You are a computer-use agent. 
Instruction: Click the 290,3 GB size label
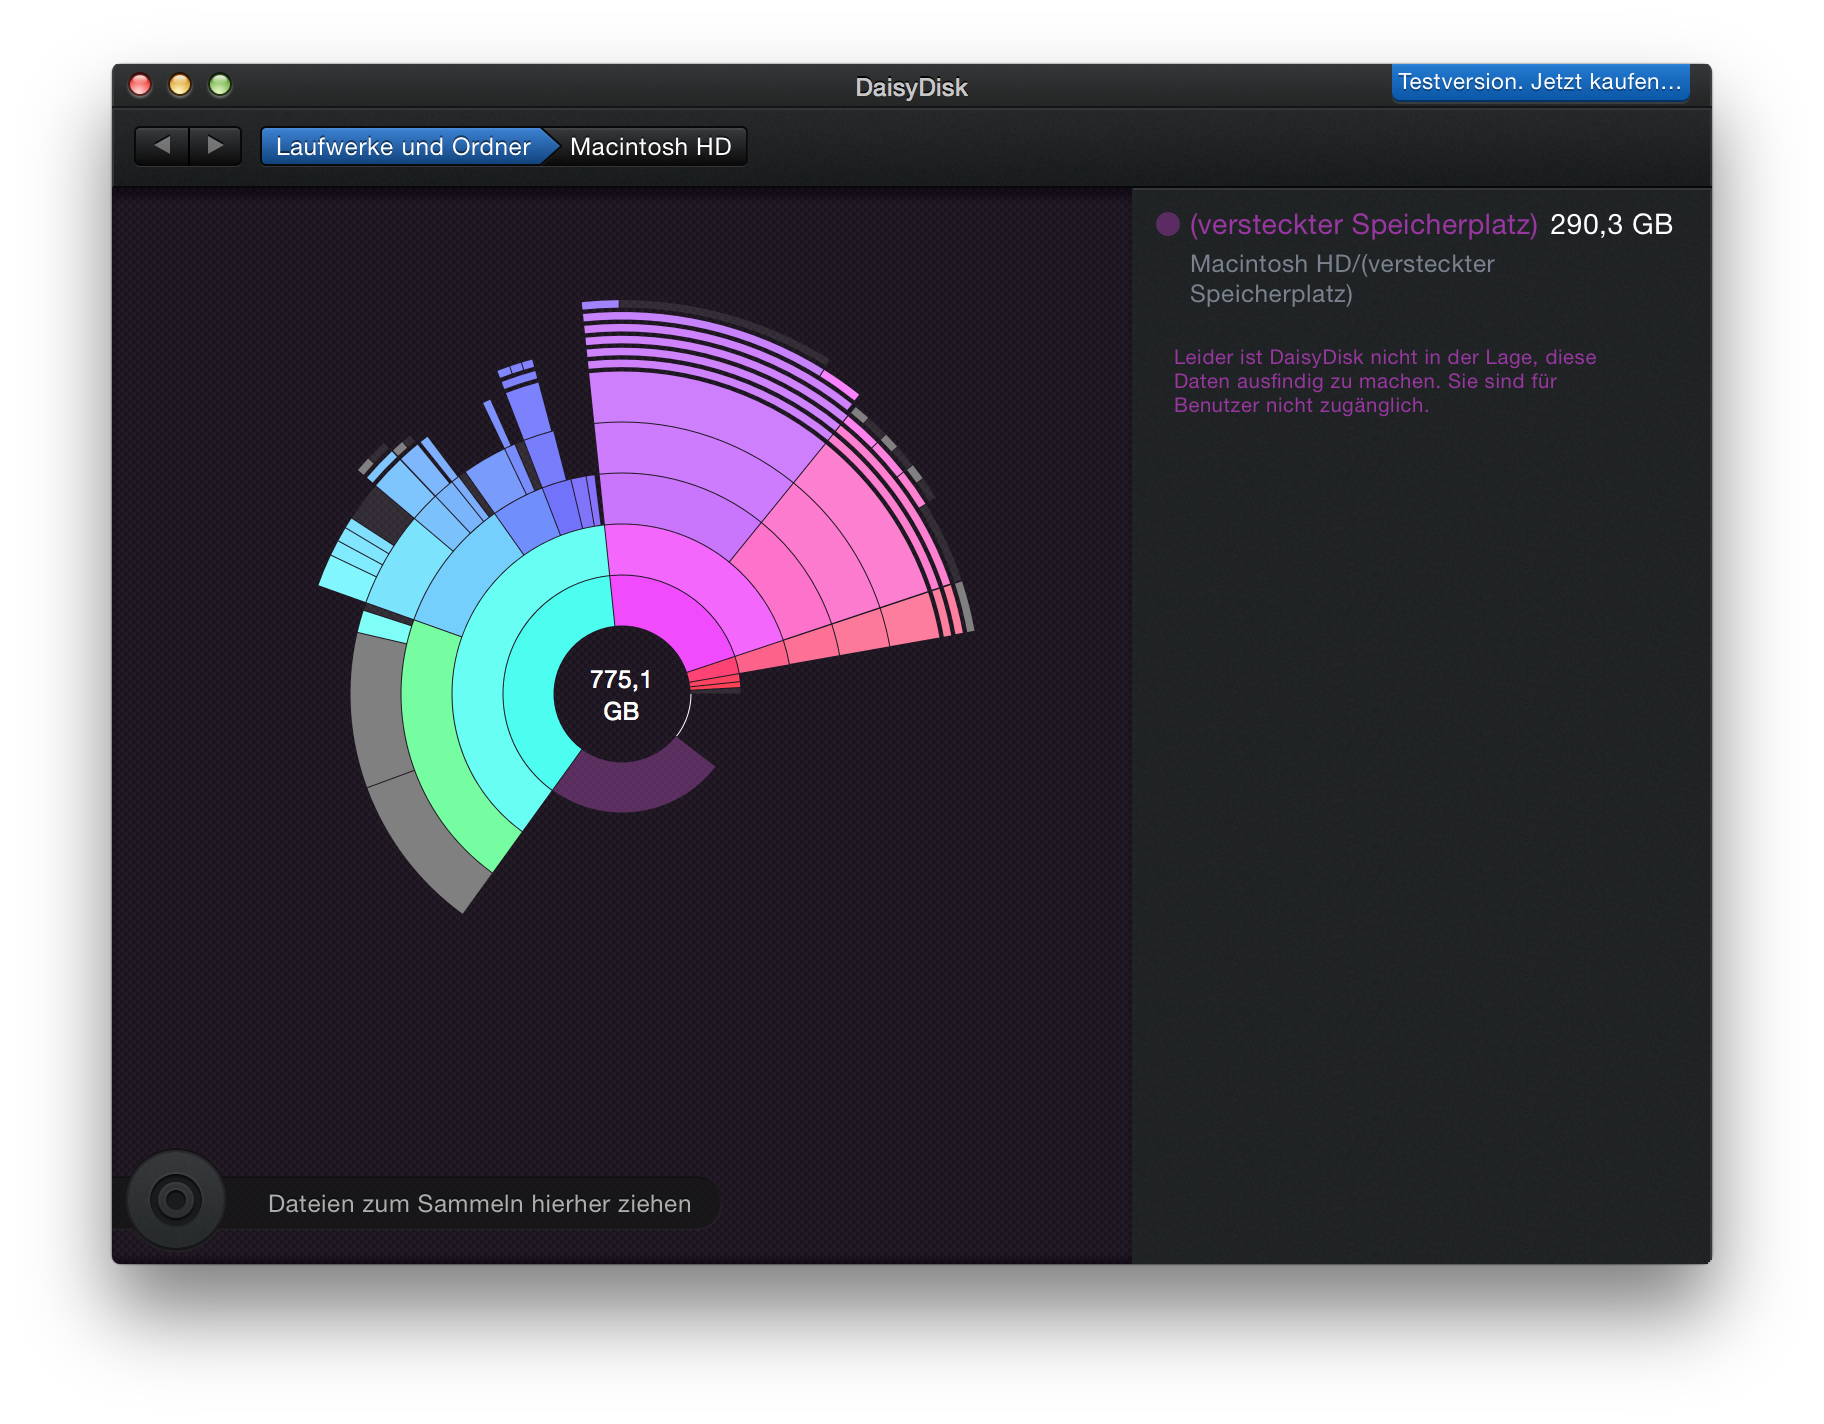pyautogui.click(x=1610, y=224)
